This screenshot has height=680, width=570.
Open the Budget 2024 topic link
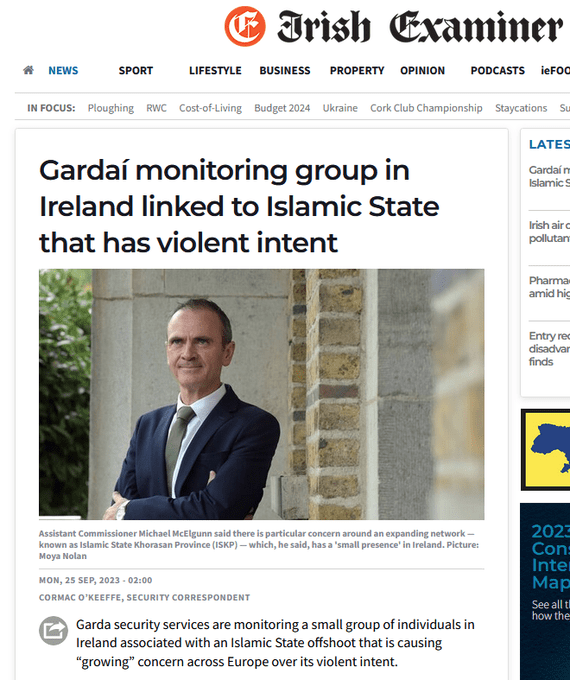point(282,108)
